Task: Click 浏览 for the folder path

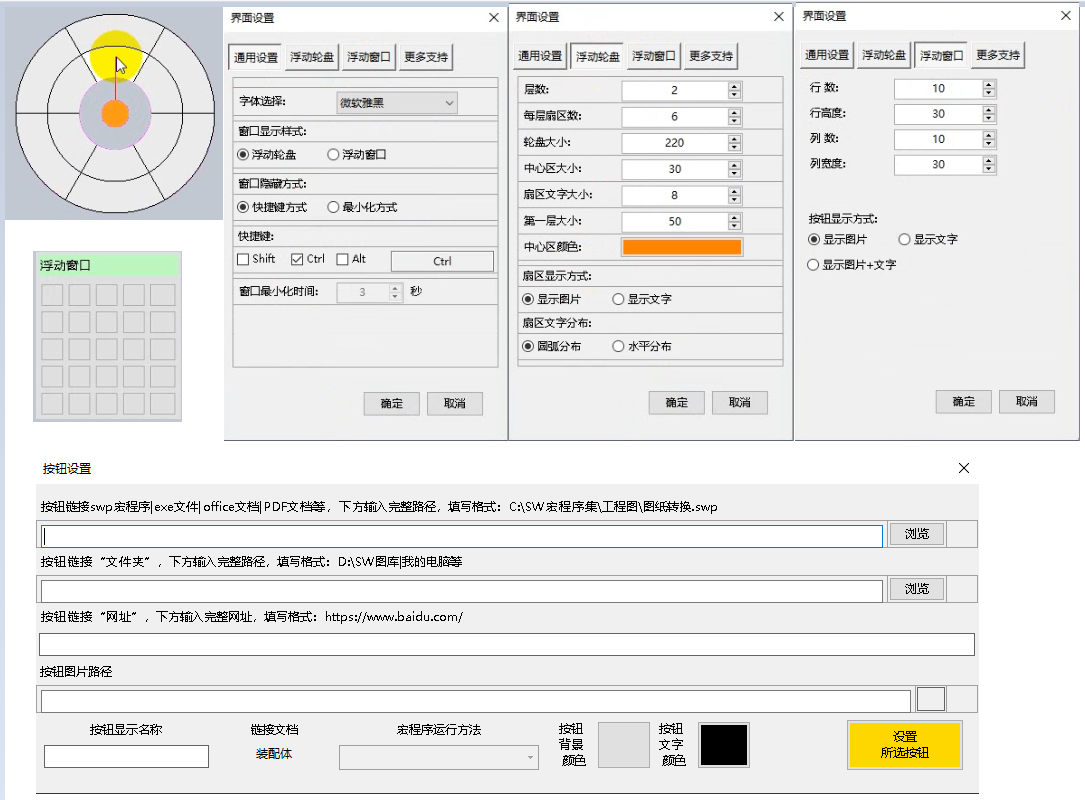Action: (x=917, y=588)
